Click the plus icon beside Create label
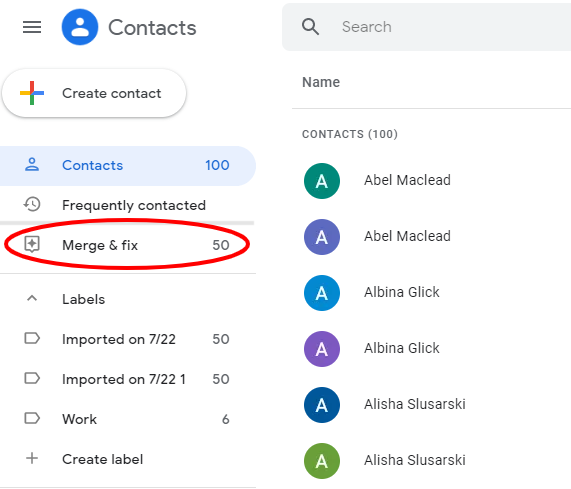Screen dimensions: 571x489 pos(32,458)
